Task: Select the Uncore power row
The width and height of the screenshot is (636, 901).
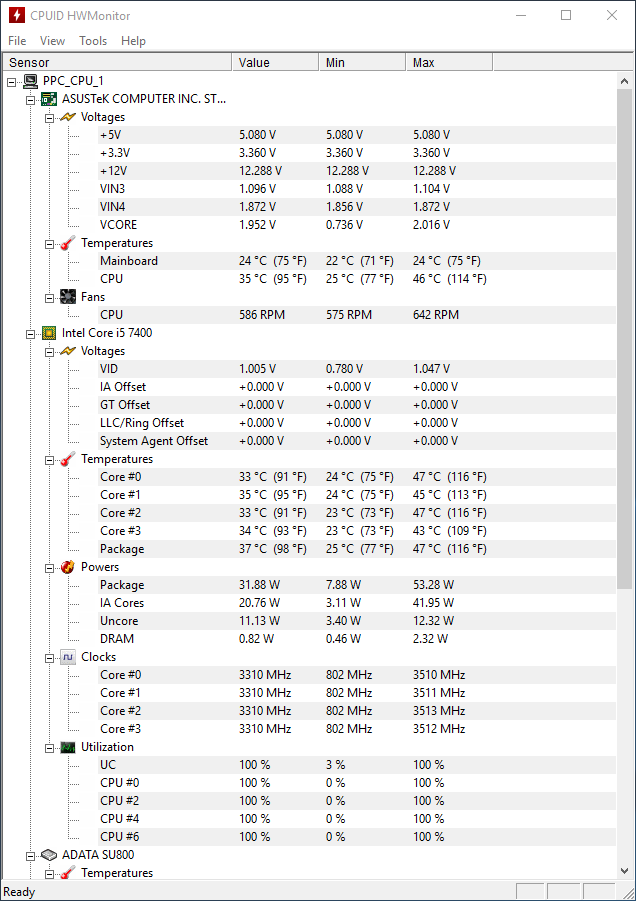Action: tap(356, 621)
